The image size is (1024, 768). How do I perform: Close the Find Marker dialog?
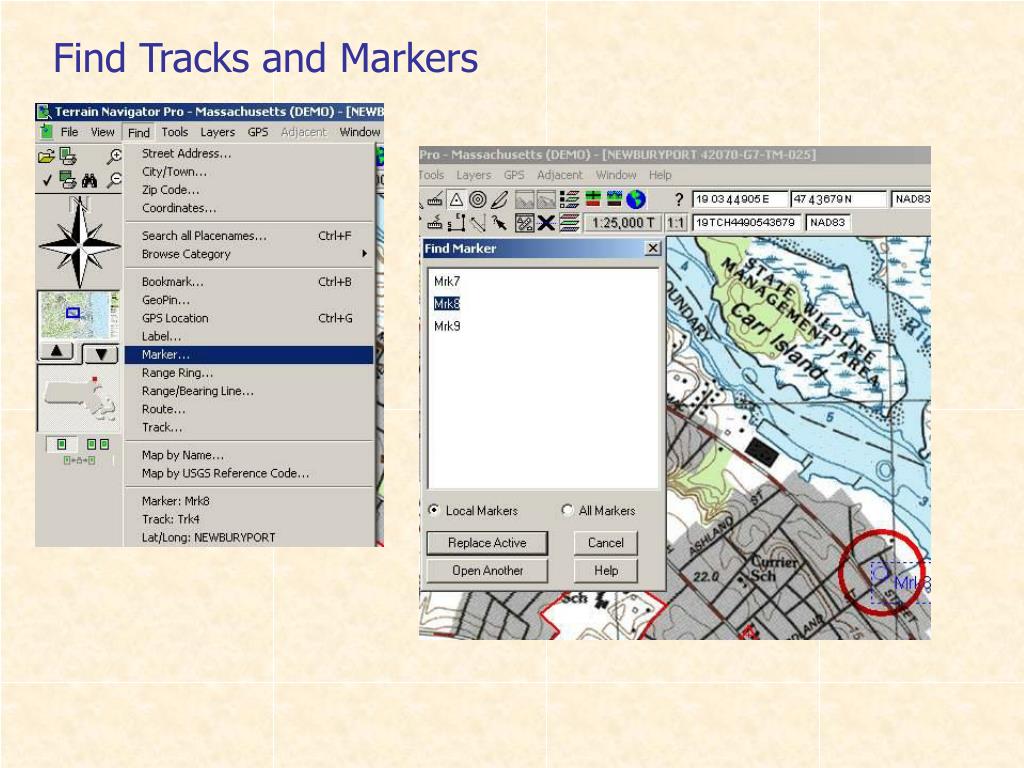652,248
